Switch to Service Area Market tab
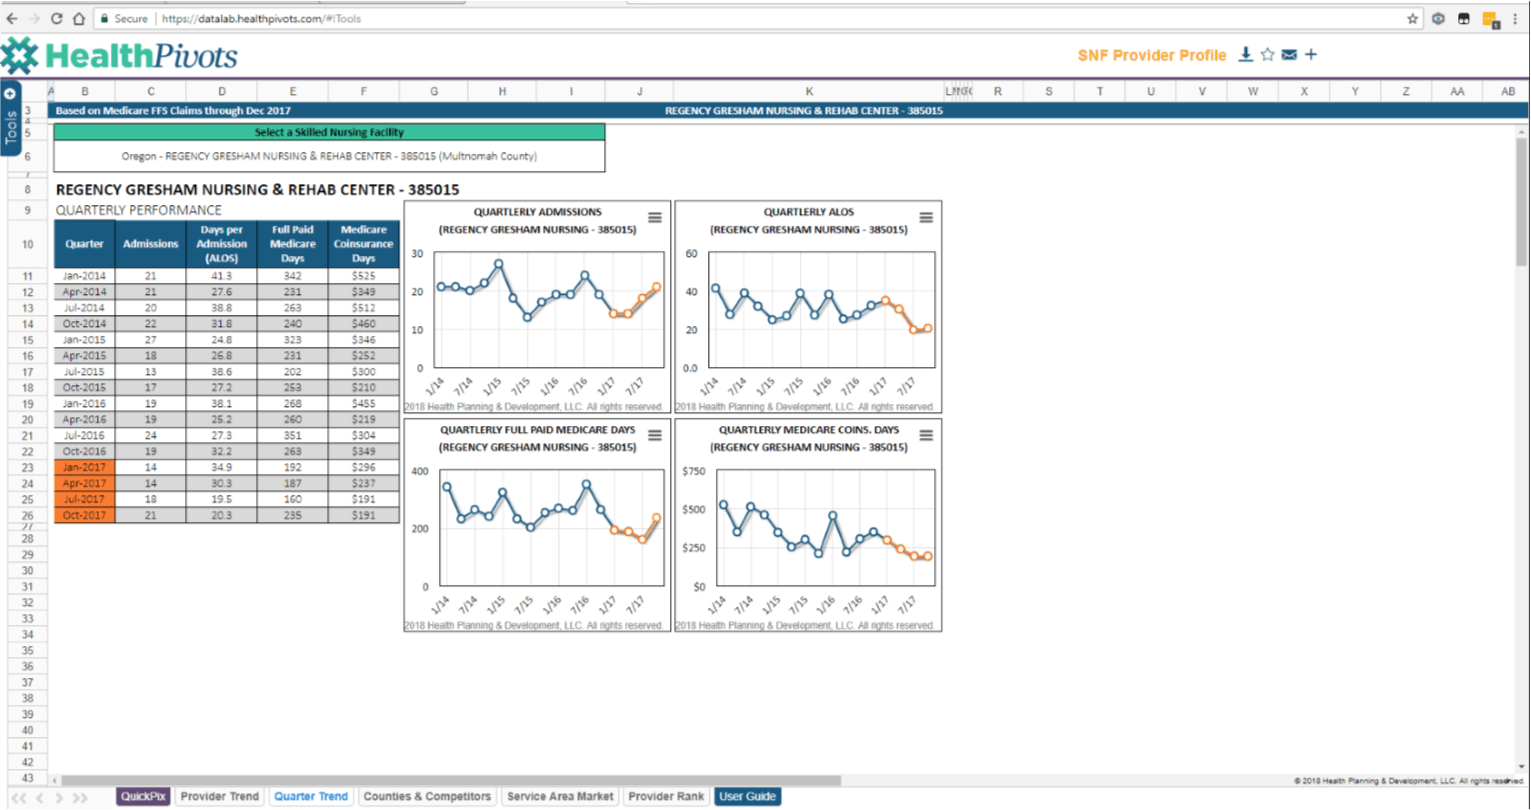Image resolution: width=1531 pixels, height=810 pixels. coord(560,797)
